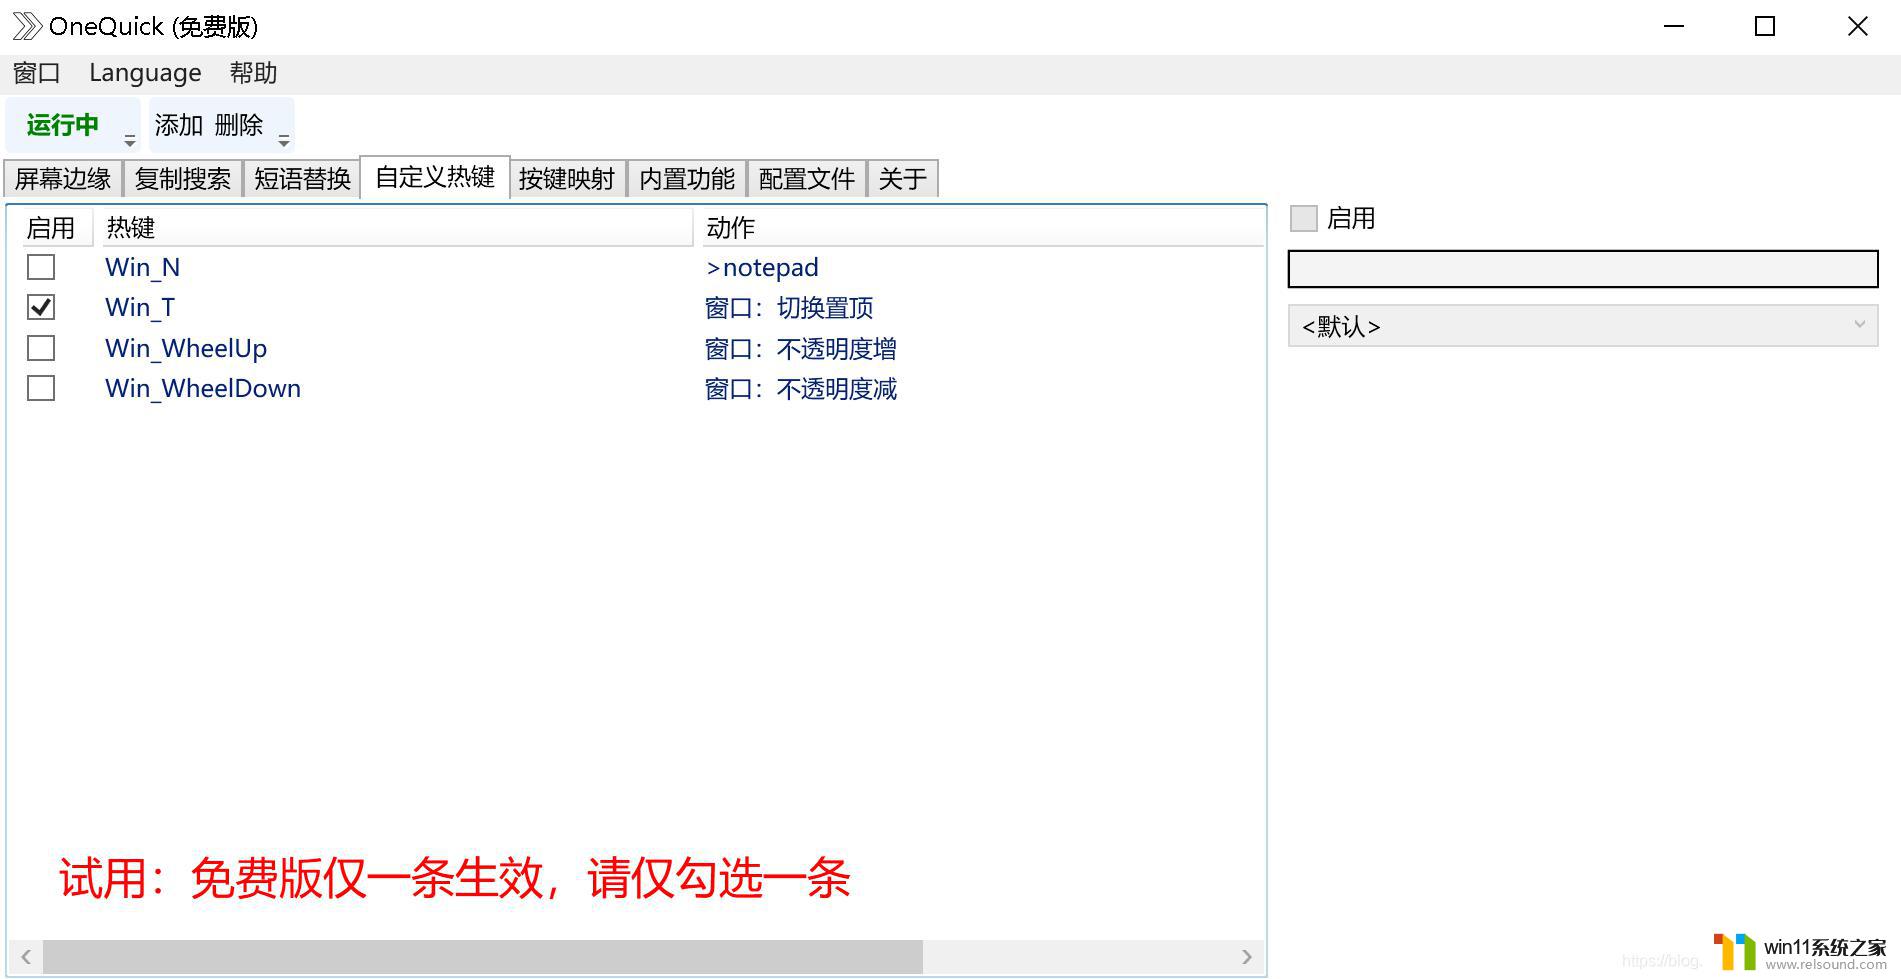
Task: Maximize the OneQuick window
Action: (x=1765, y=26)
